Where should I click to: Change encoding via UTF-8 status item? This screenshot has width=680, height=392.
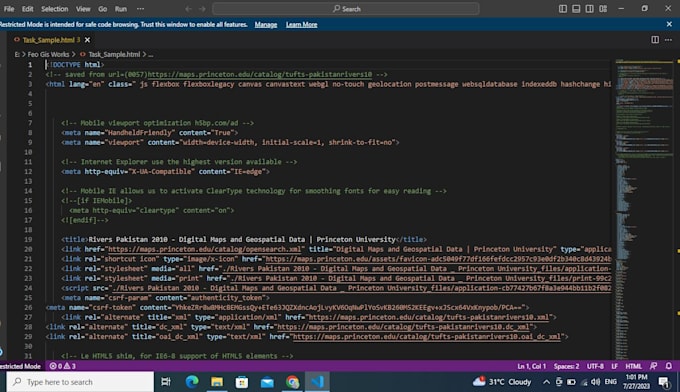click(595, 366)
